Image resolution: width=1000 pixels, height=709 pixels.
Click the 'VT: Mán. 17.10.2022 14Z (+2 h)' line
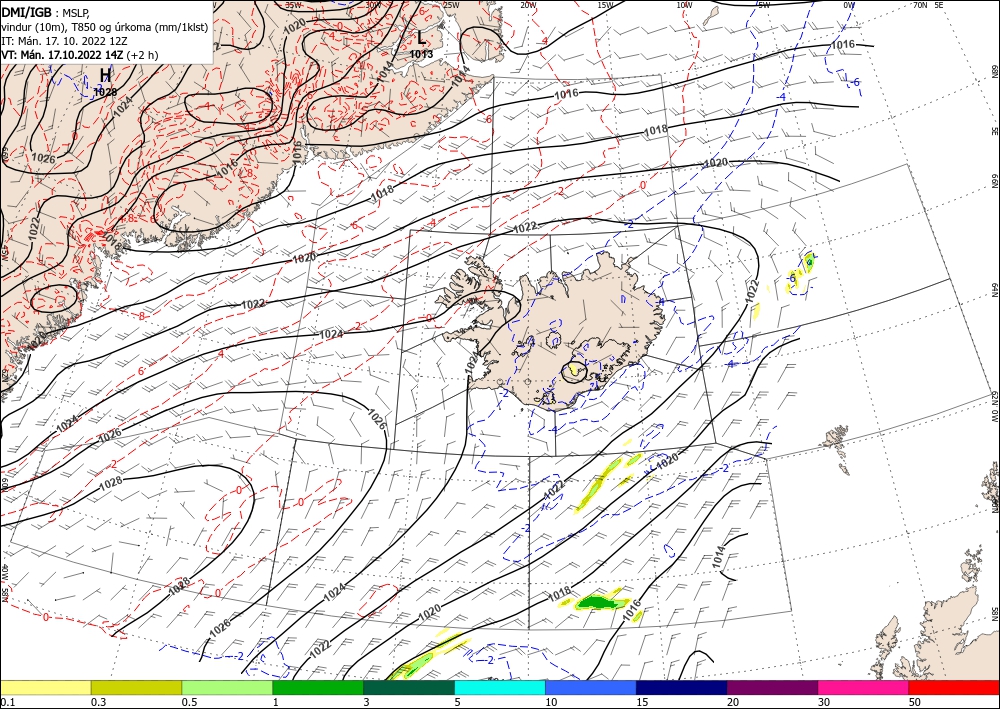[x=80, y=55]
